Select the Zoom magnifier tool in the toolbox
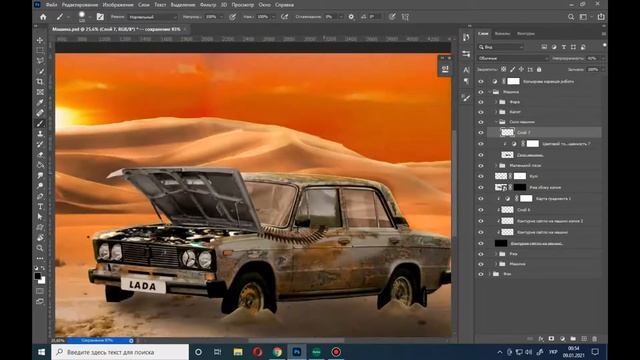 pos(40,248)
